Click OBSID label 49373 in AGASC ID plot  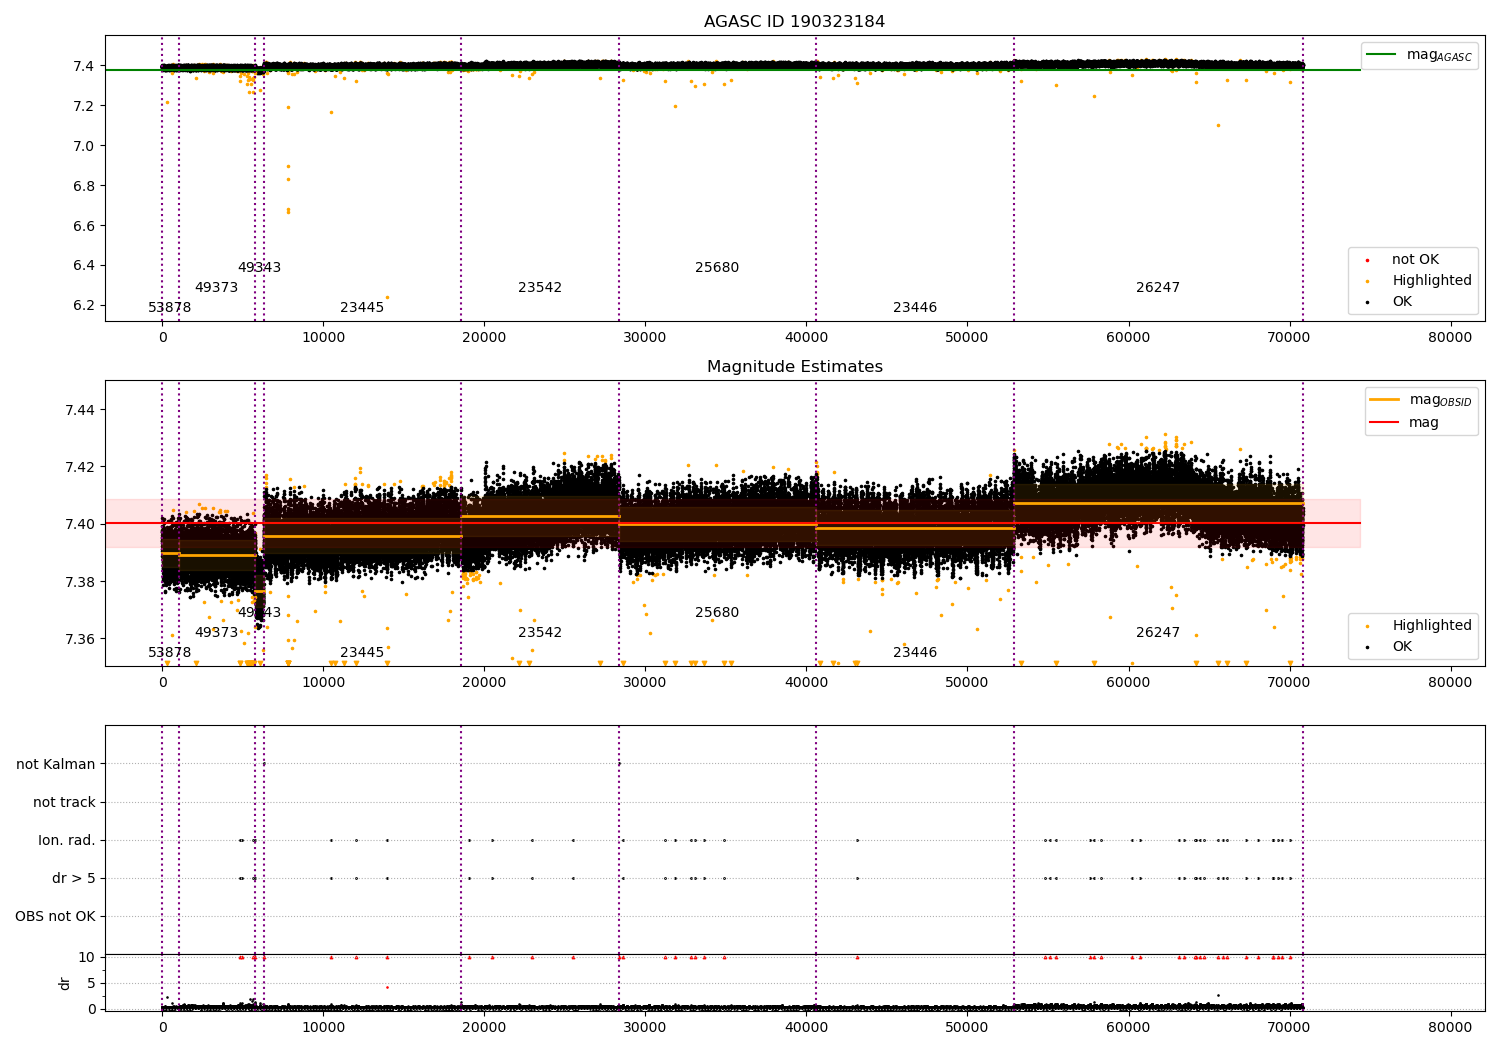[216, 288]
